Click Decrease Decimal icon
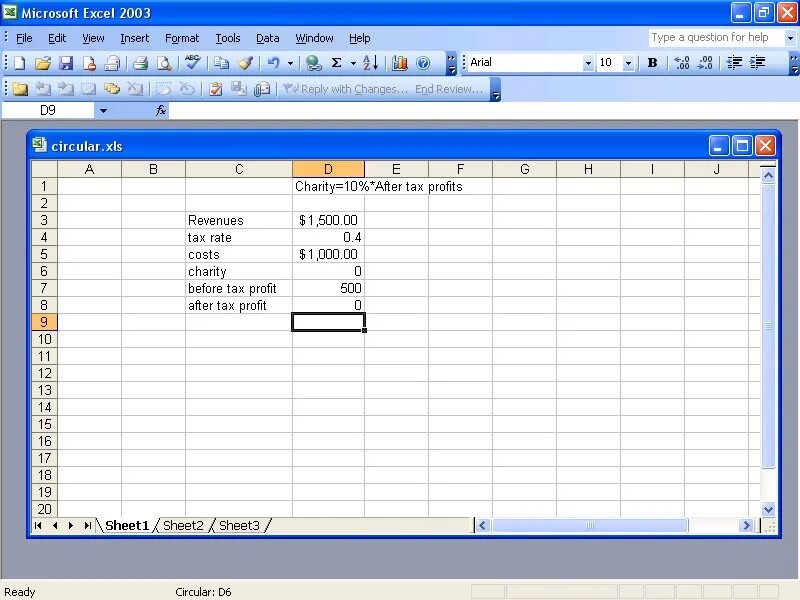Image resolution: width=800 pixels, height=600 pixels. 705,63
